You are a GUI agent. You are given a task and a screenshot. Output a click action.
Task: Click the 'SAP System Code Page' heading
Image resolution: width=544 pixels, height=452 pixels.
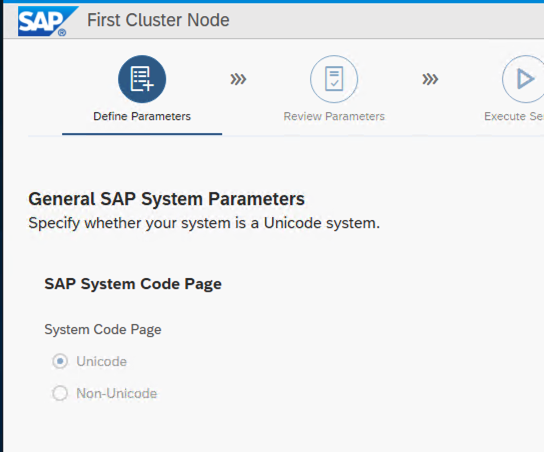tap(133, 284)
